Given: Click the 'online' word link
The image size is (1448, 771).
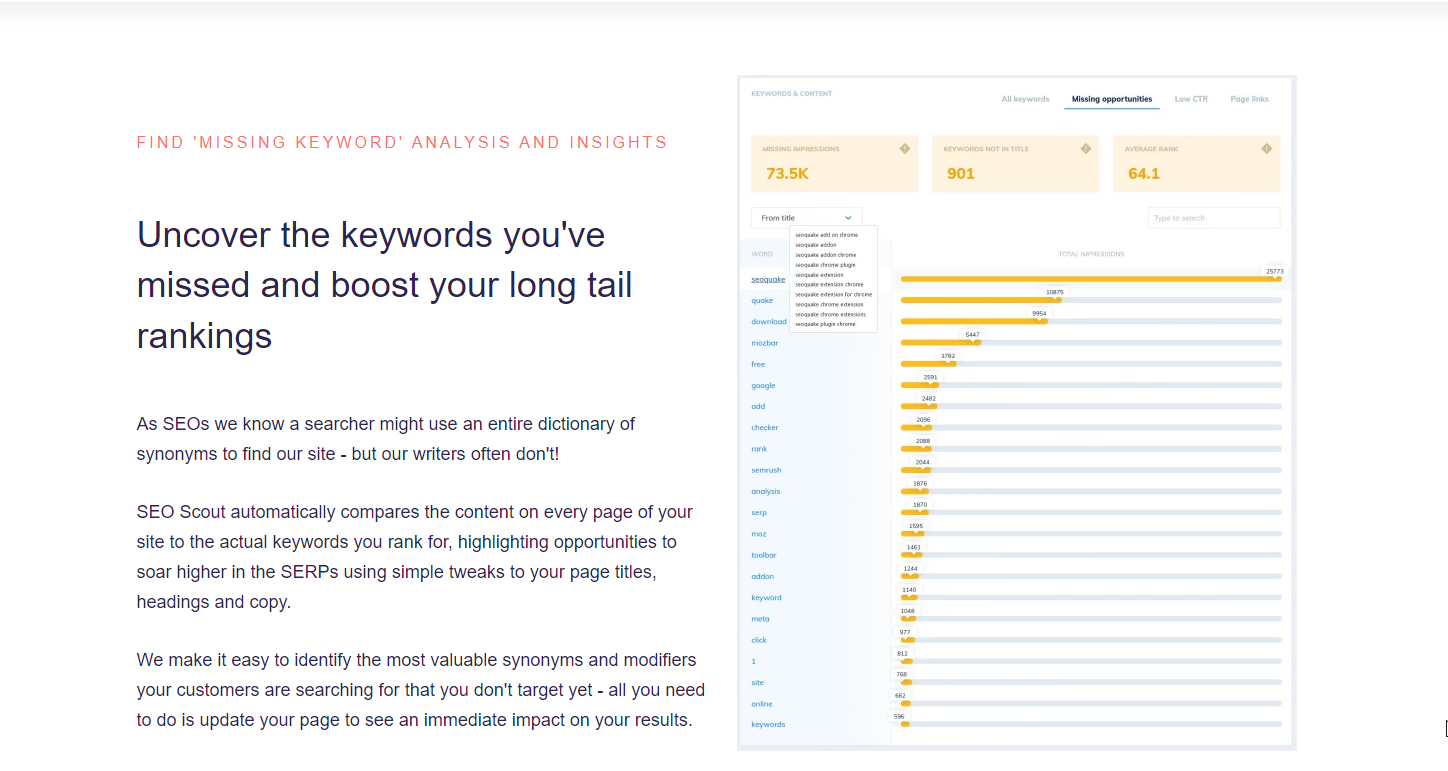Looking at the screenshot, I should click(x=762, y=703).
